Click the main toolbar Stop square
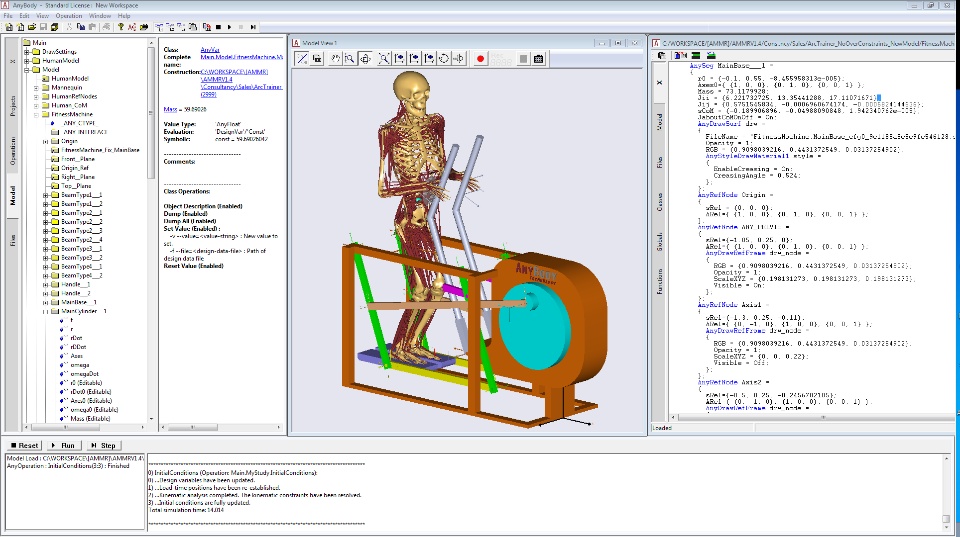 218,27
